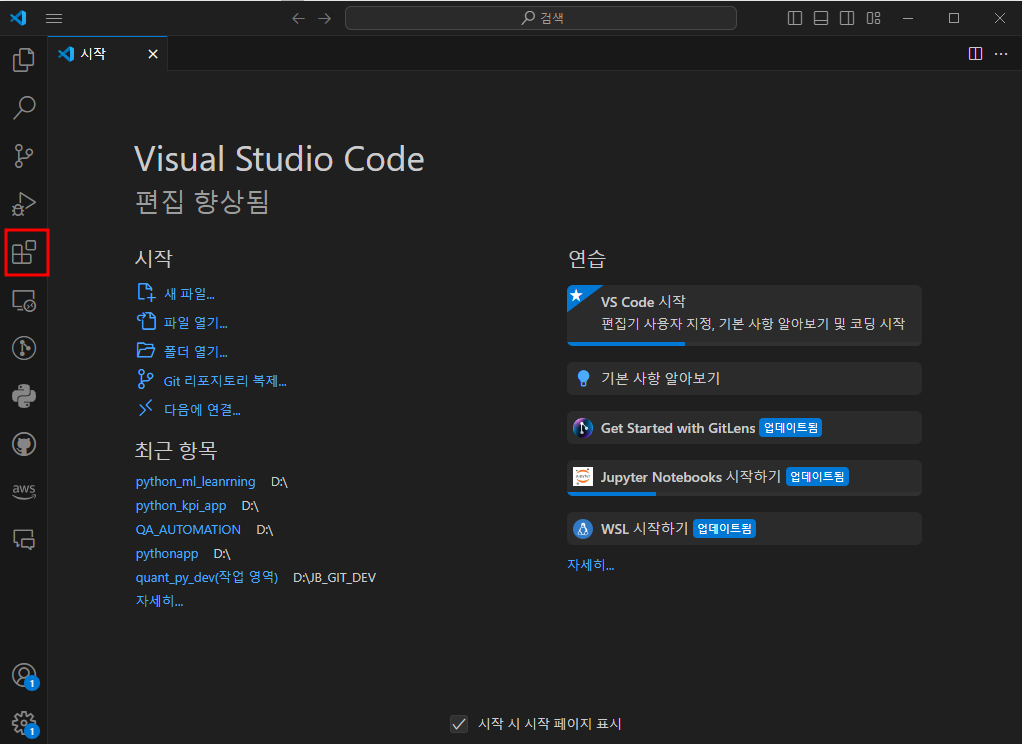The height and width of the screenshot is (744, 1022).
Task: Open recent workspace quant_py_dev(작업 영역)
Action: pyautogui.click(x=207, y=577)
